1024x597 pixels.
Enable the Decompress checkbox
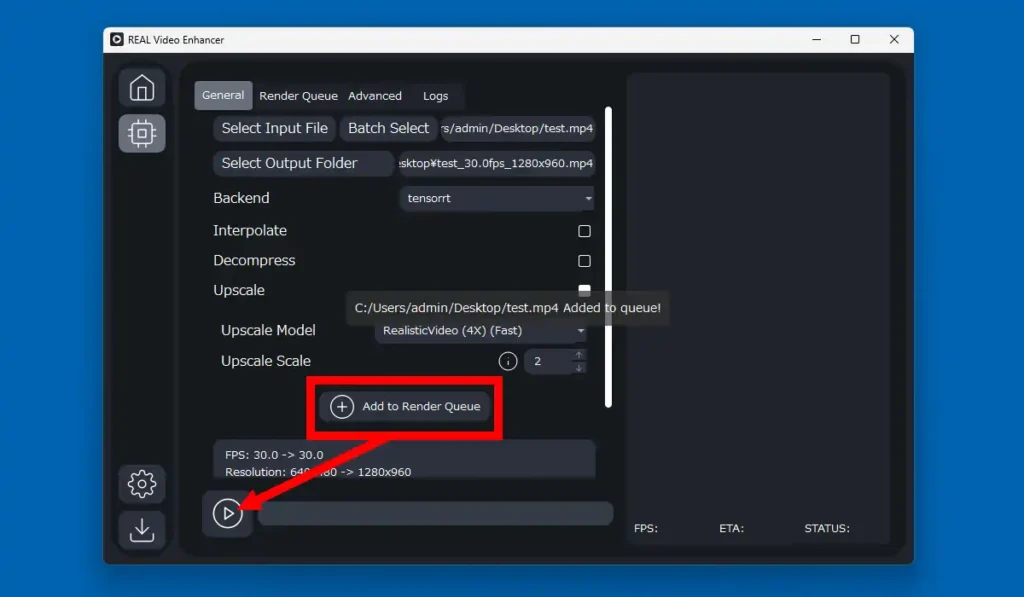click(584, 261)
